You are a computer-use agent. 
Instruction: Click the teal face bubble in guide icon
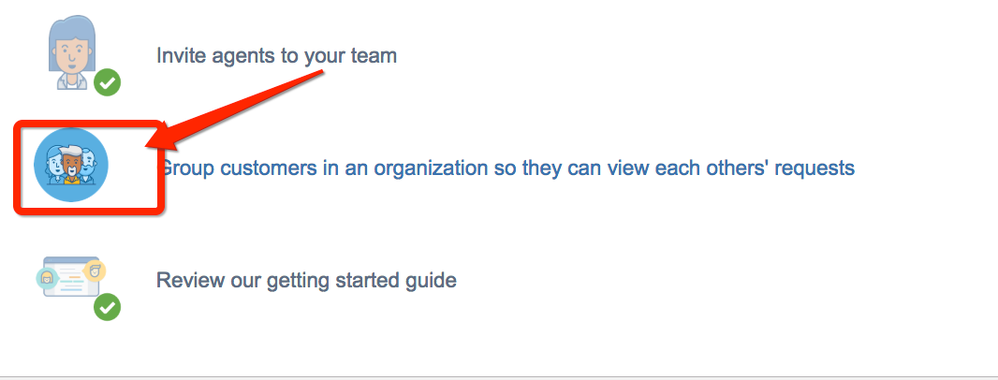click(x=46, y=278)
